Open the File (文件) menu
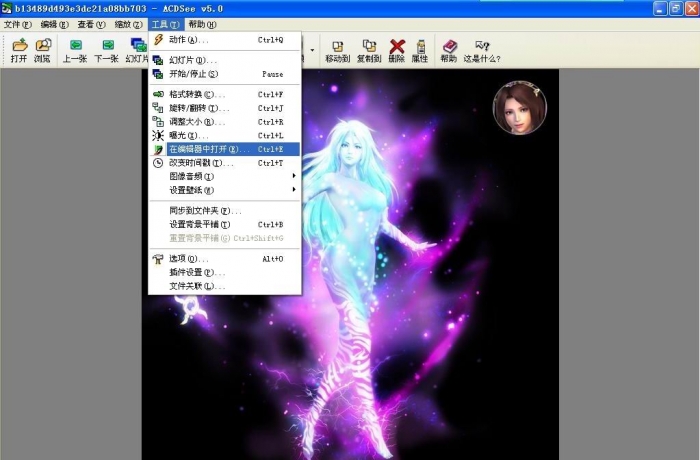Image resolution: width=700 pixels, height=460 pixels. (17, 25)
